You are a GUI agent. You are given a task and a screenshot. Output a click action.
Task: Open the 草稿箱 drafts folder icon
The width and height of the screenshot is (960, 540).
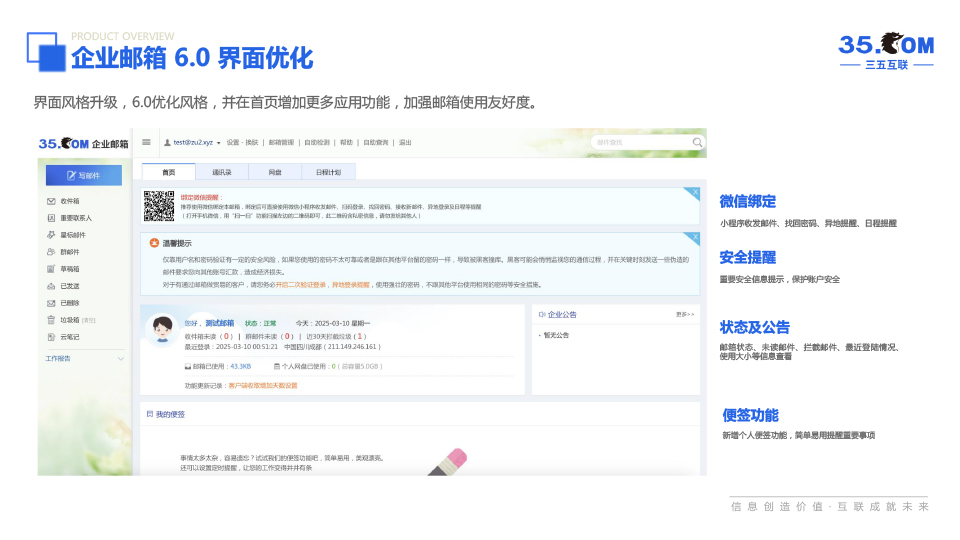[x=51, y=269]
